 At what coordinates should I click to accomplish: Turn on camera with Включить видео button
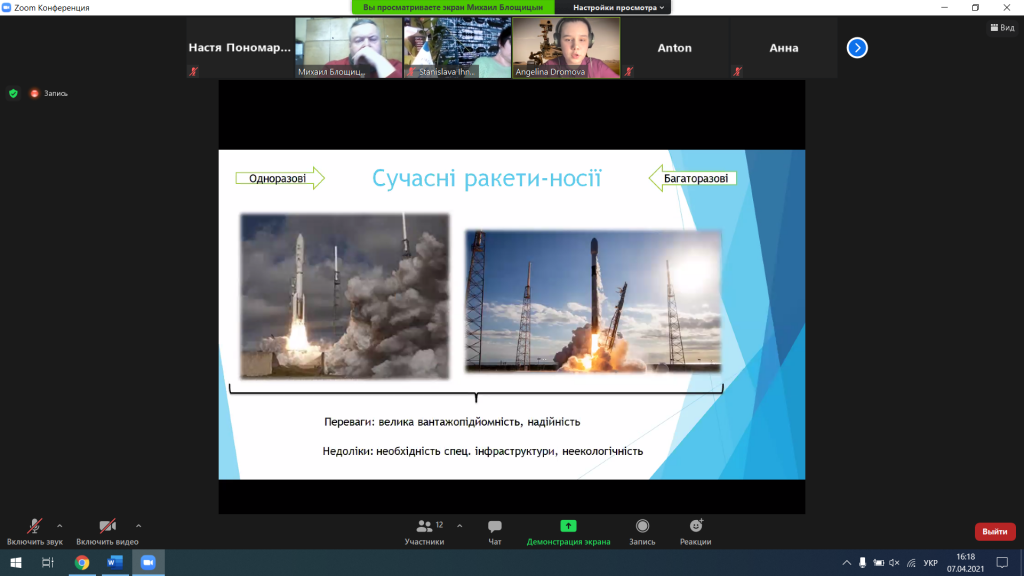click(x=107, y=532)
